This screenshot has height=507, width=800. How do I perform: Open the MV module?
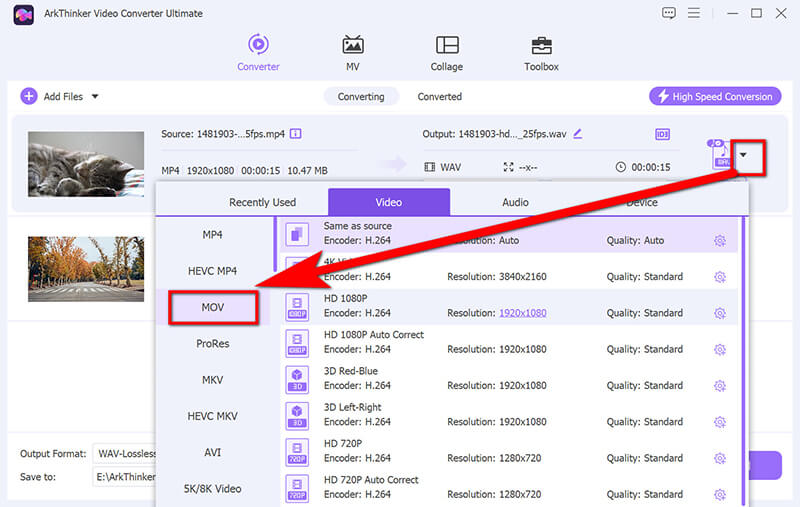tap(353, 53)
